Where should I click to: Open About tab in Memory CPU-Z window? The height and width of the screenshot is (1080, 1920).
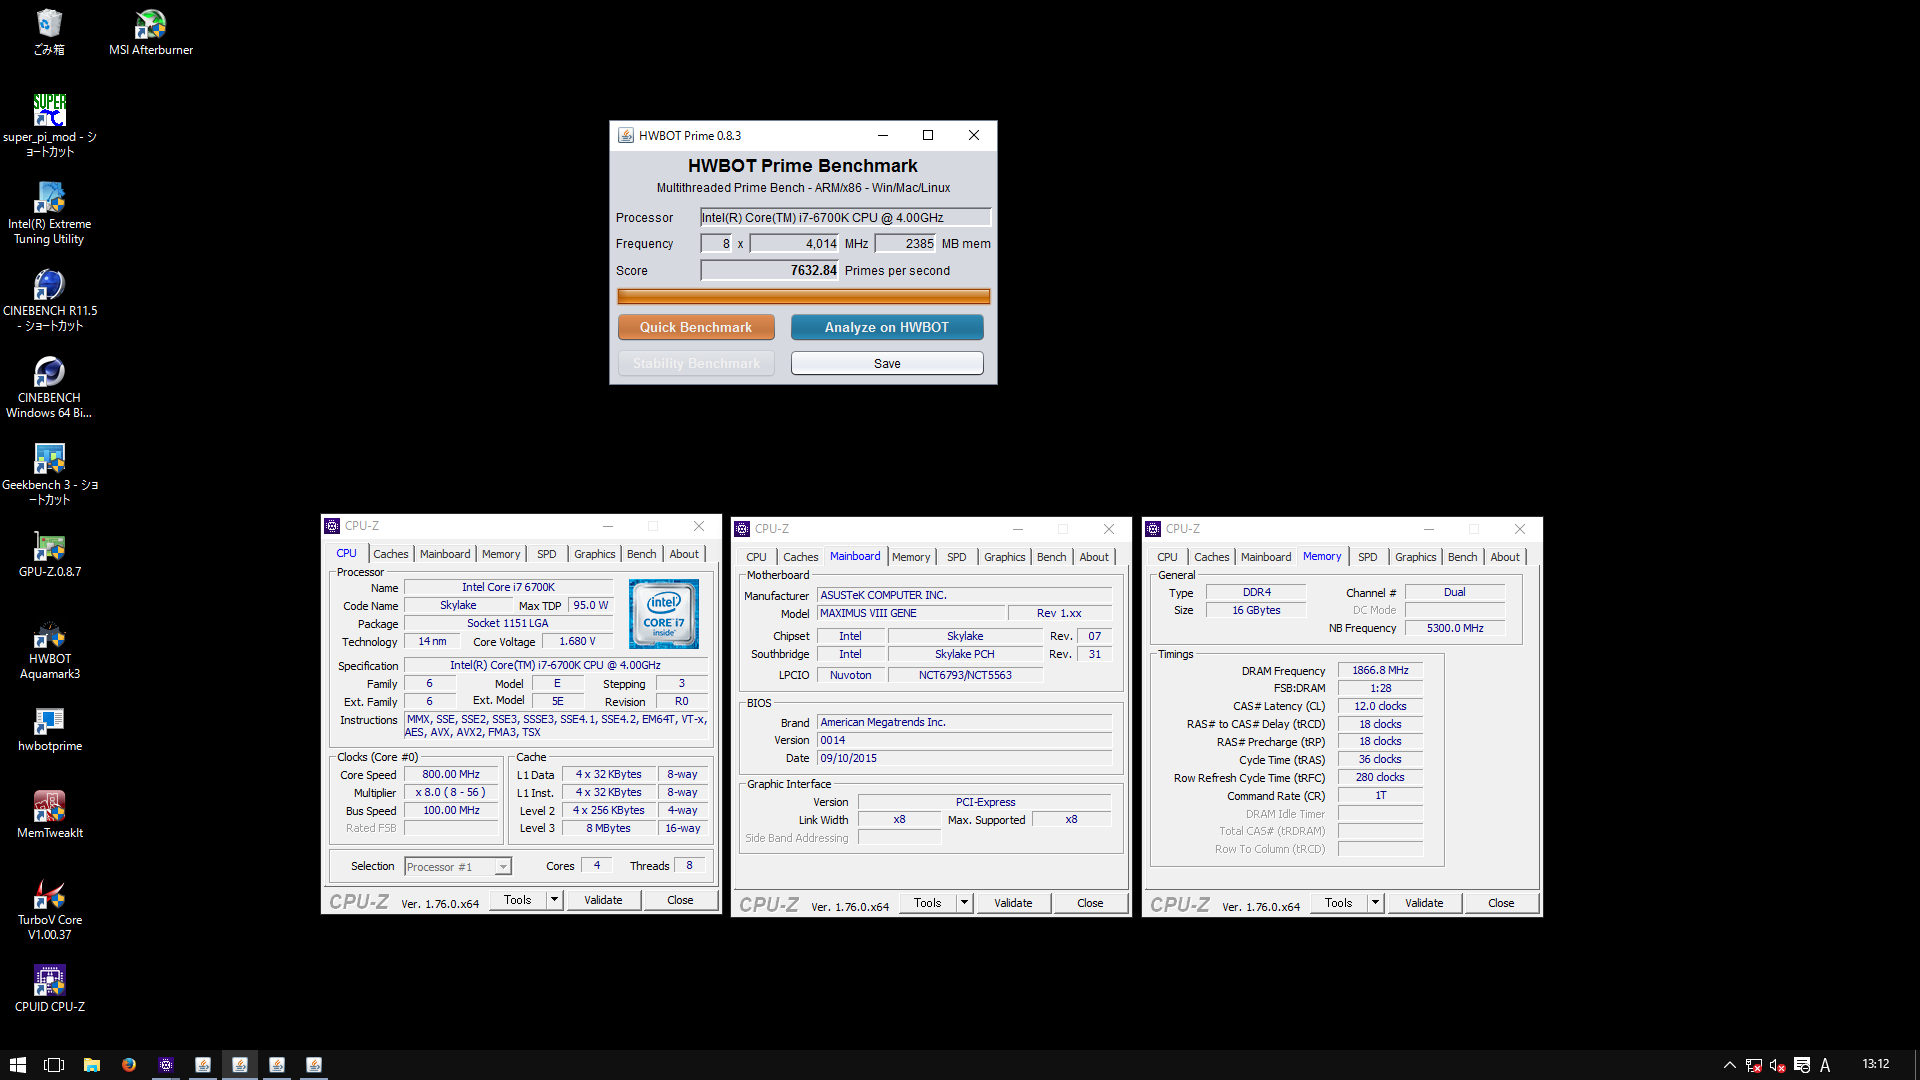coord(1504,557)
